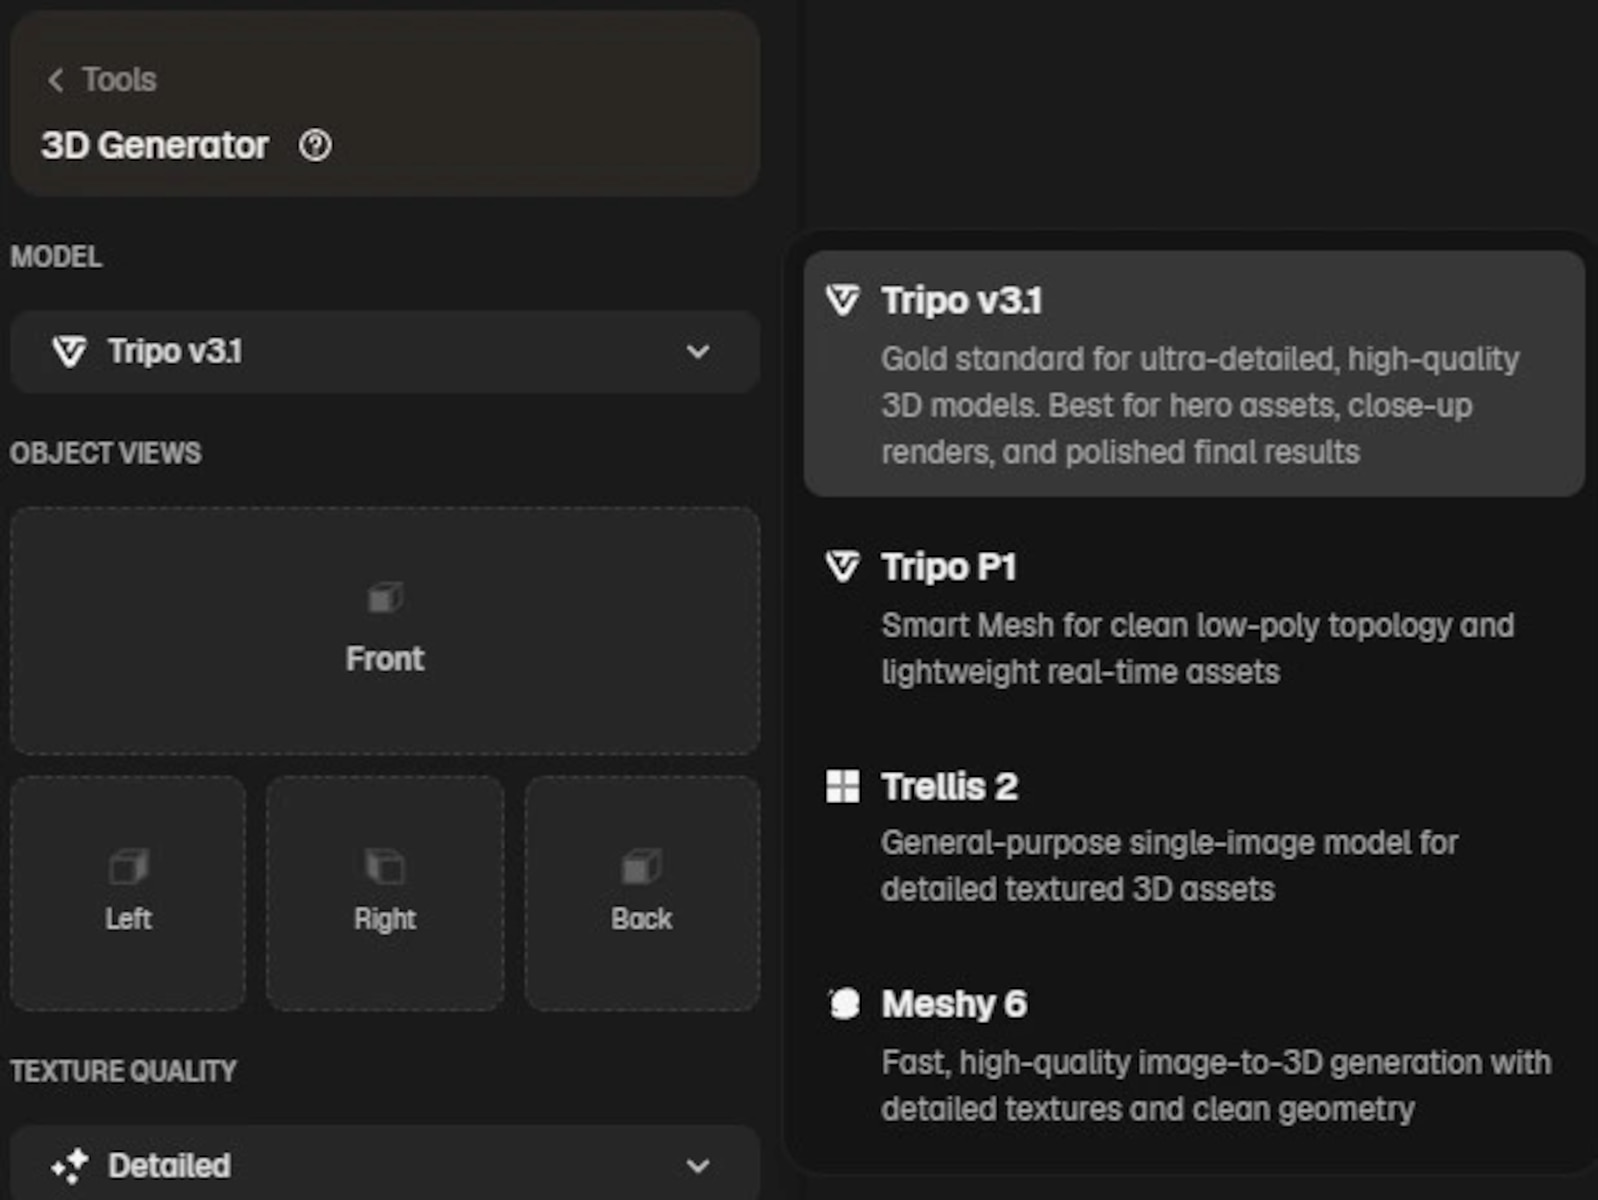Click the 'Gold standard for ultra-detailed' description

tap(1200, 405)
